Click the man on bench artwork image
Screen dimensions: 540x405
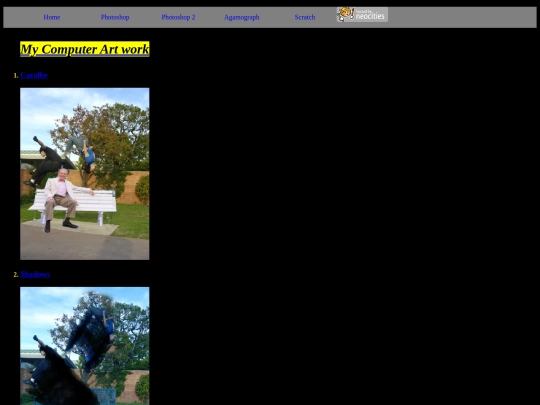pyautogui.click(x=85, y=174)
